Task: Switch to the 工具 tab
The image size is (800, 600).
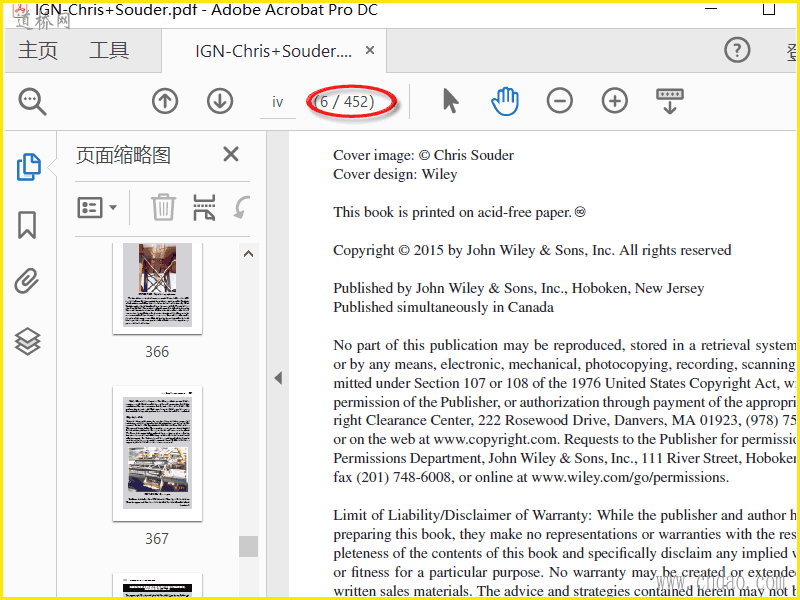Action: click(x=109, y=51)
